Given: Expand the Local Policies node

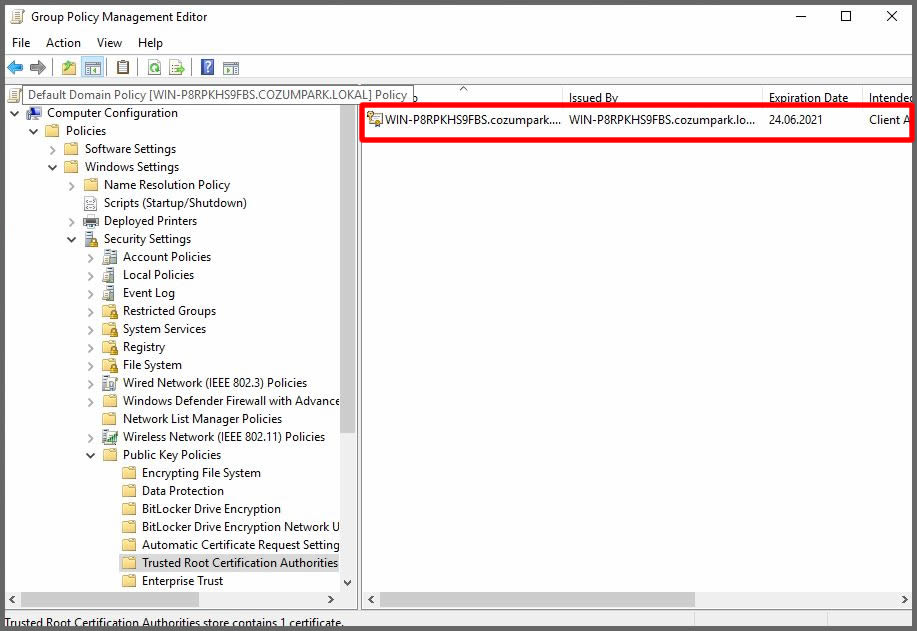Looking at the screenshot, I should (90, 276).
